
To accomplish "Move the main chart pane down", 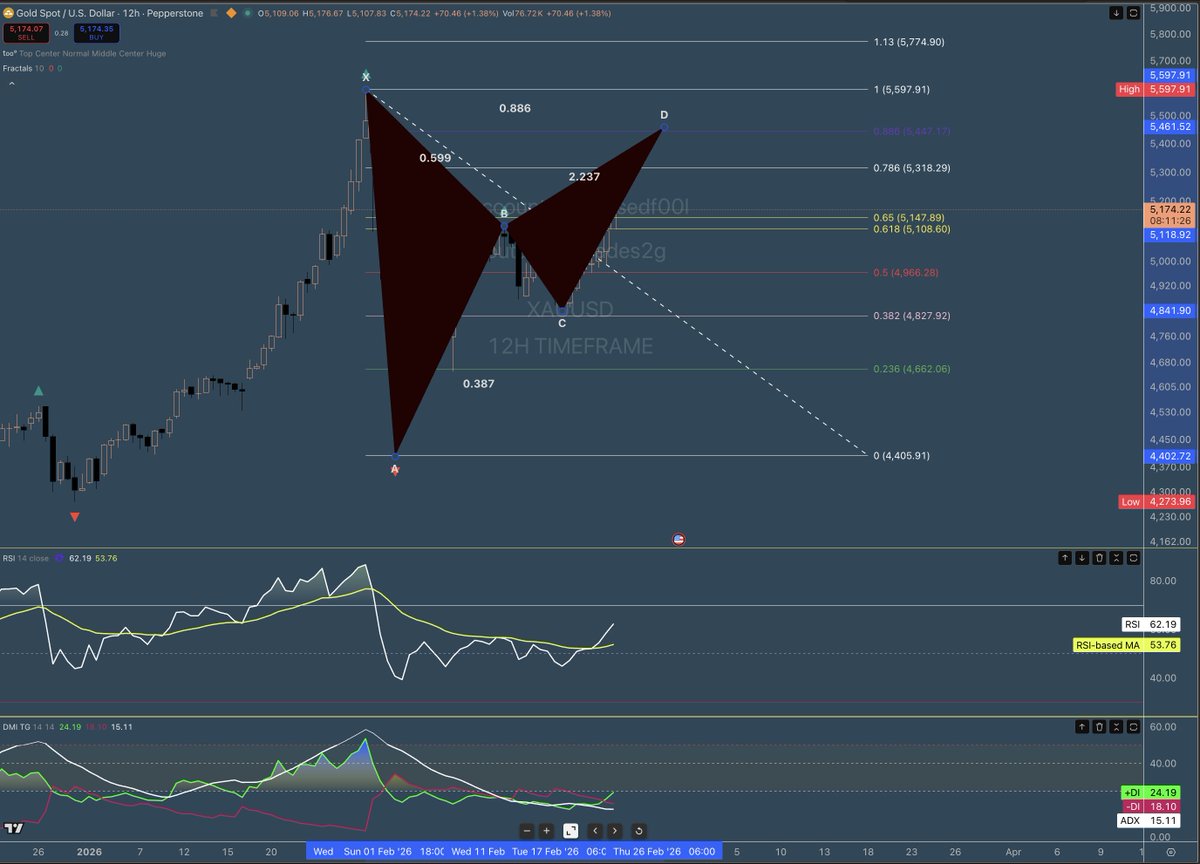I will coord(1116,14).
